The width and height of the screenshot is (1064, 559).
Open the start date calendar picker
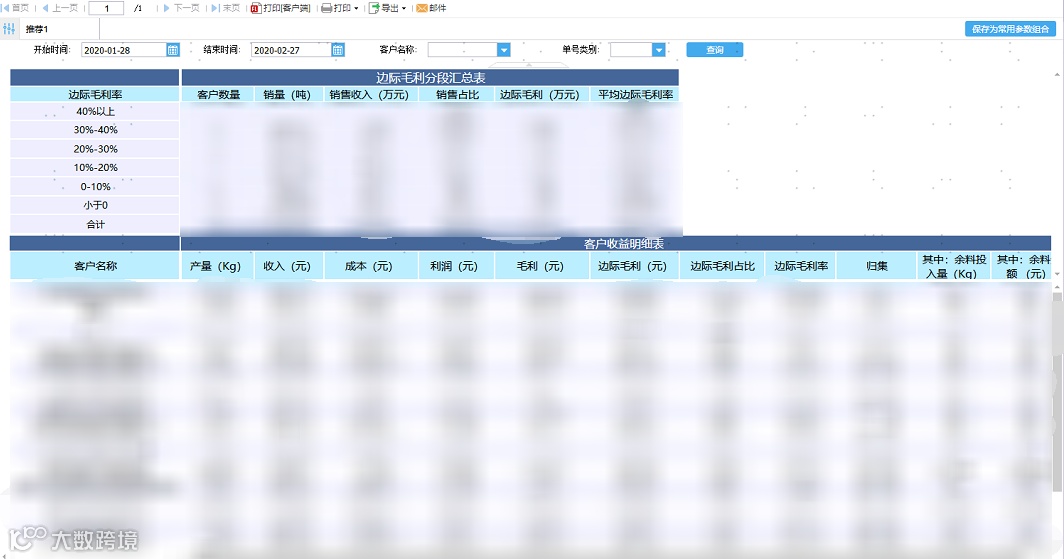point(173,50)
